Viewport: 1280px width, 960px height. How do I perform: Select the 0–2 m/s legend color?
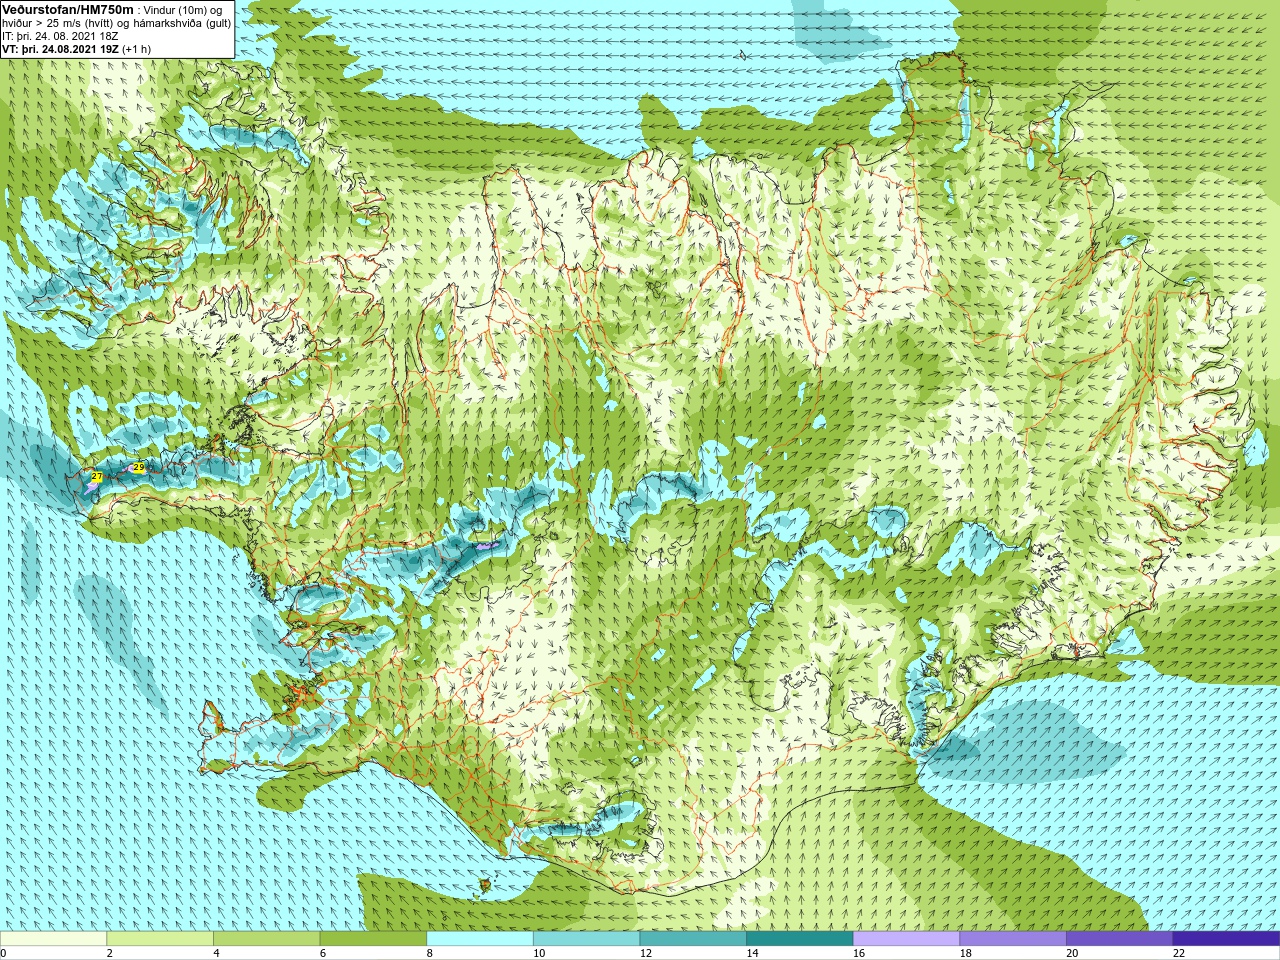click(x=53, y=939)
